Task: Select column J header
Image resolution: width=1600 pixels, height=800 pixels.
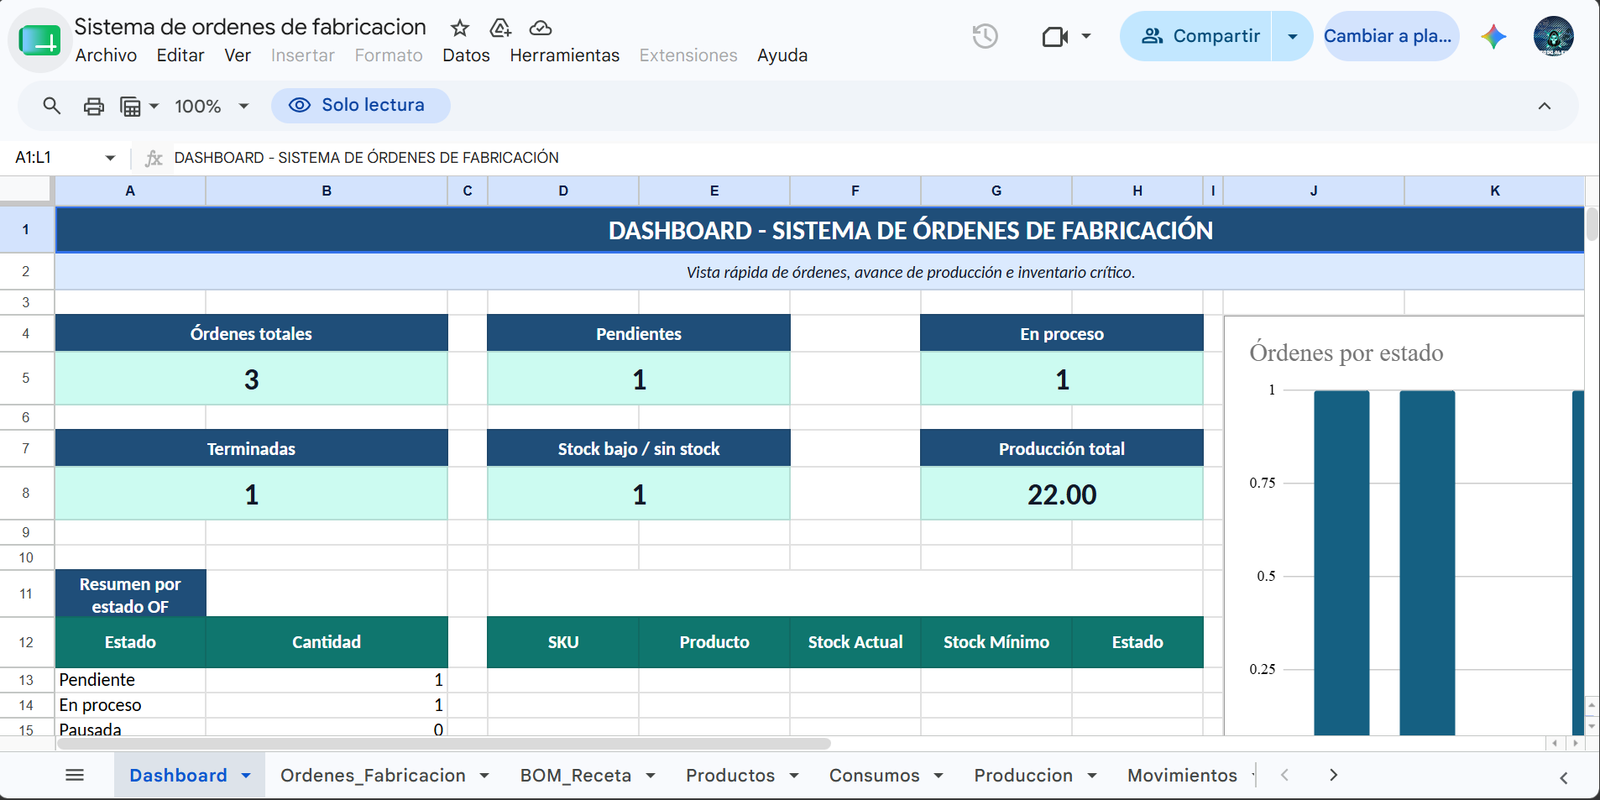Action: (1313, 191)
